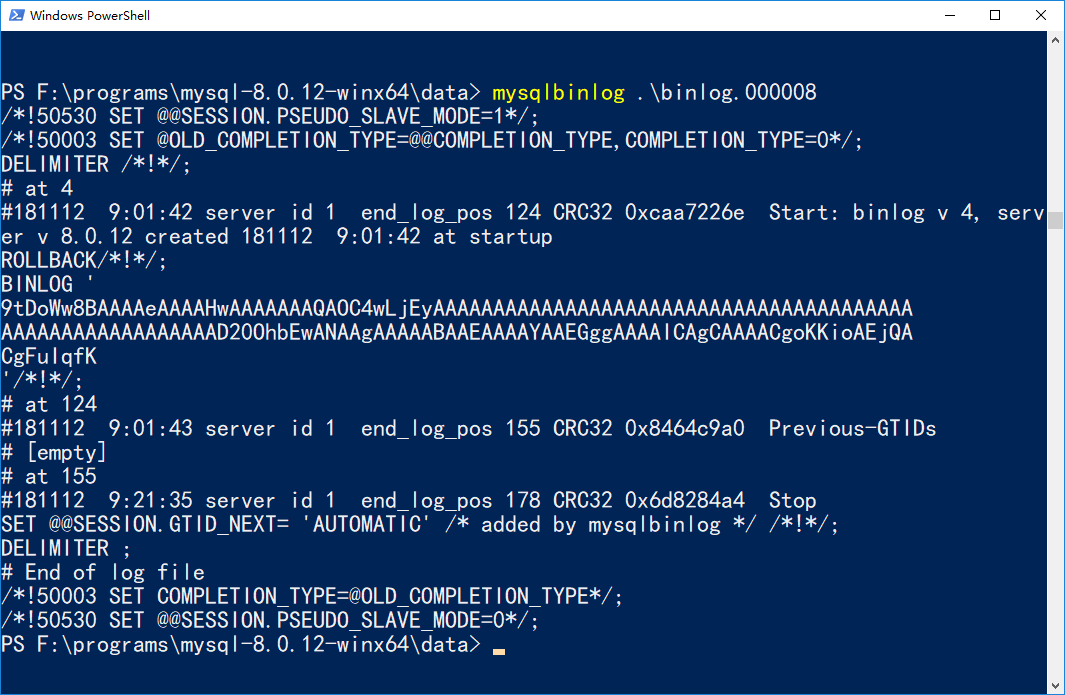Click the "# at 124" line
Screen dimensions: 1065x695
point(49,405)
